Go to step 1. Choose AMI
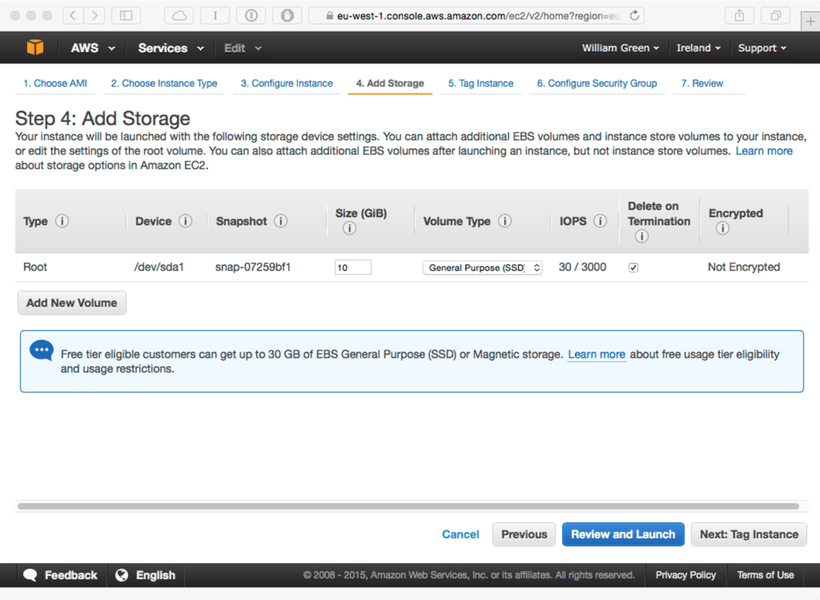The image size is (820, 600). click(55, 83)
